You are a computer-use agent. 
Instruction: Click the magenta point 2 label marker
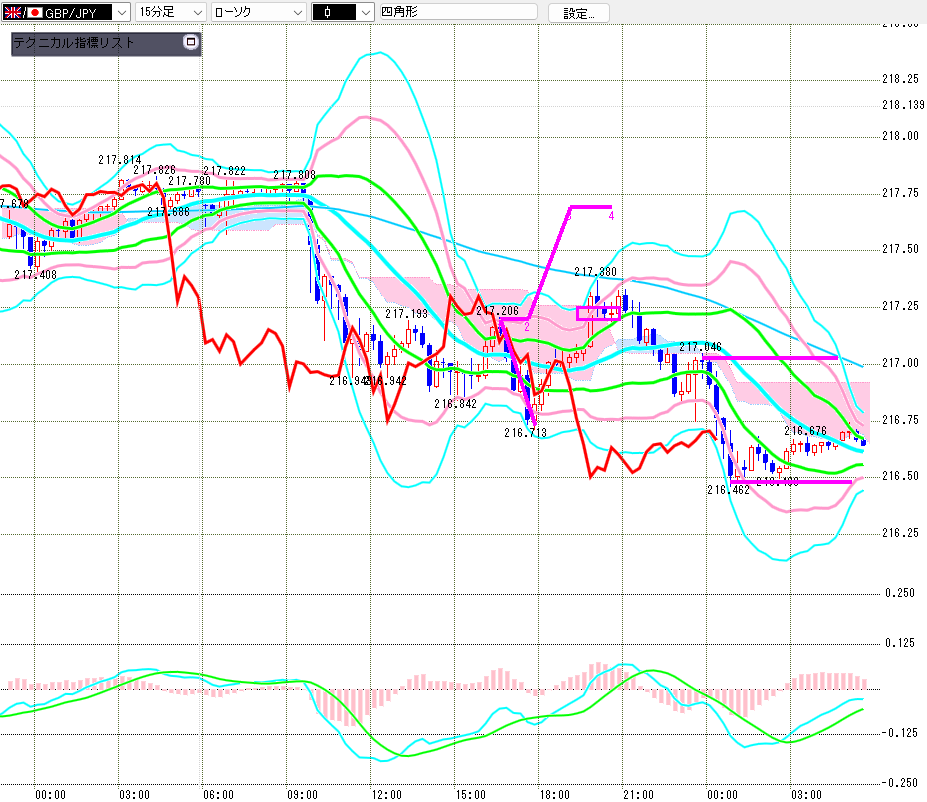click(x=527, y=327)
